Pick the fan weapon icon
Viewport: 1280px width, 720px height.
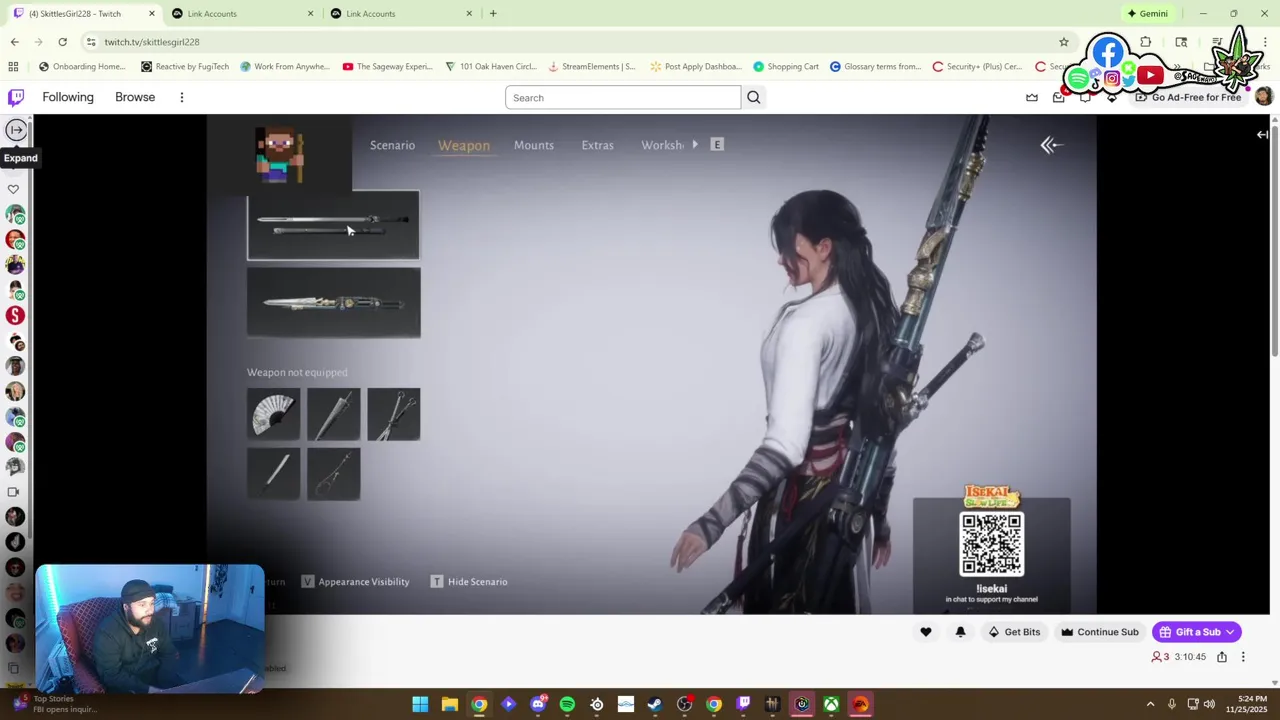(273, 414)
